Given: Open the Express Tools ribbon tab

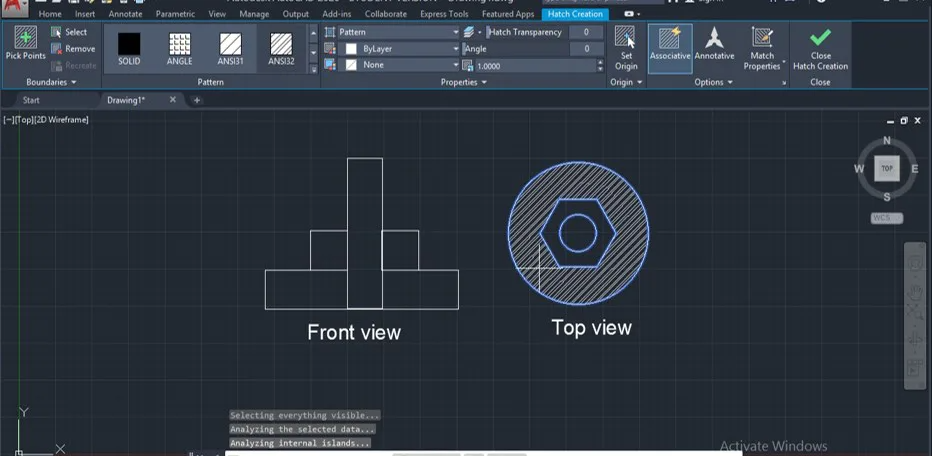Looking at the screenshot, I should [x=444, y=14].
